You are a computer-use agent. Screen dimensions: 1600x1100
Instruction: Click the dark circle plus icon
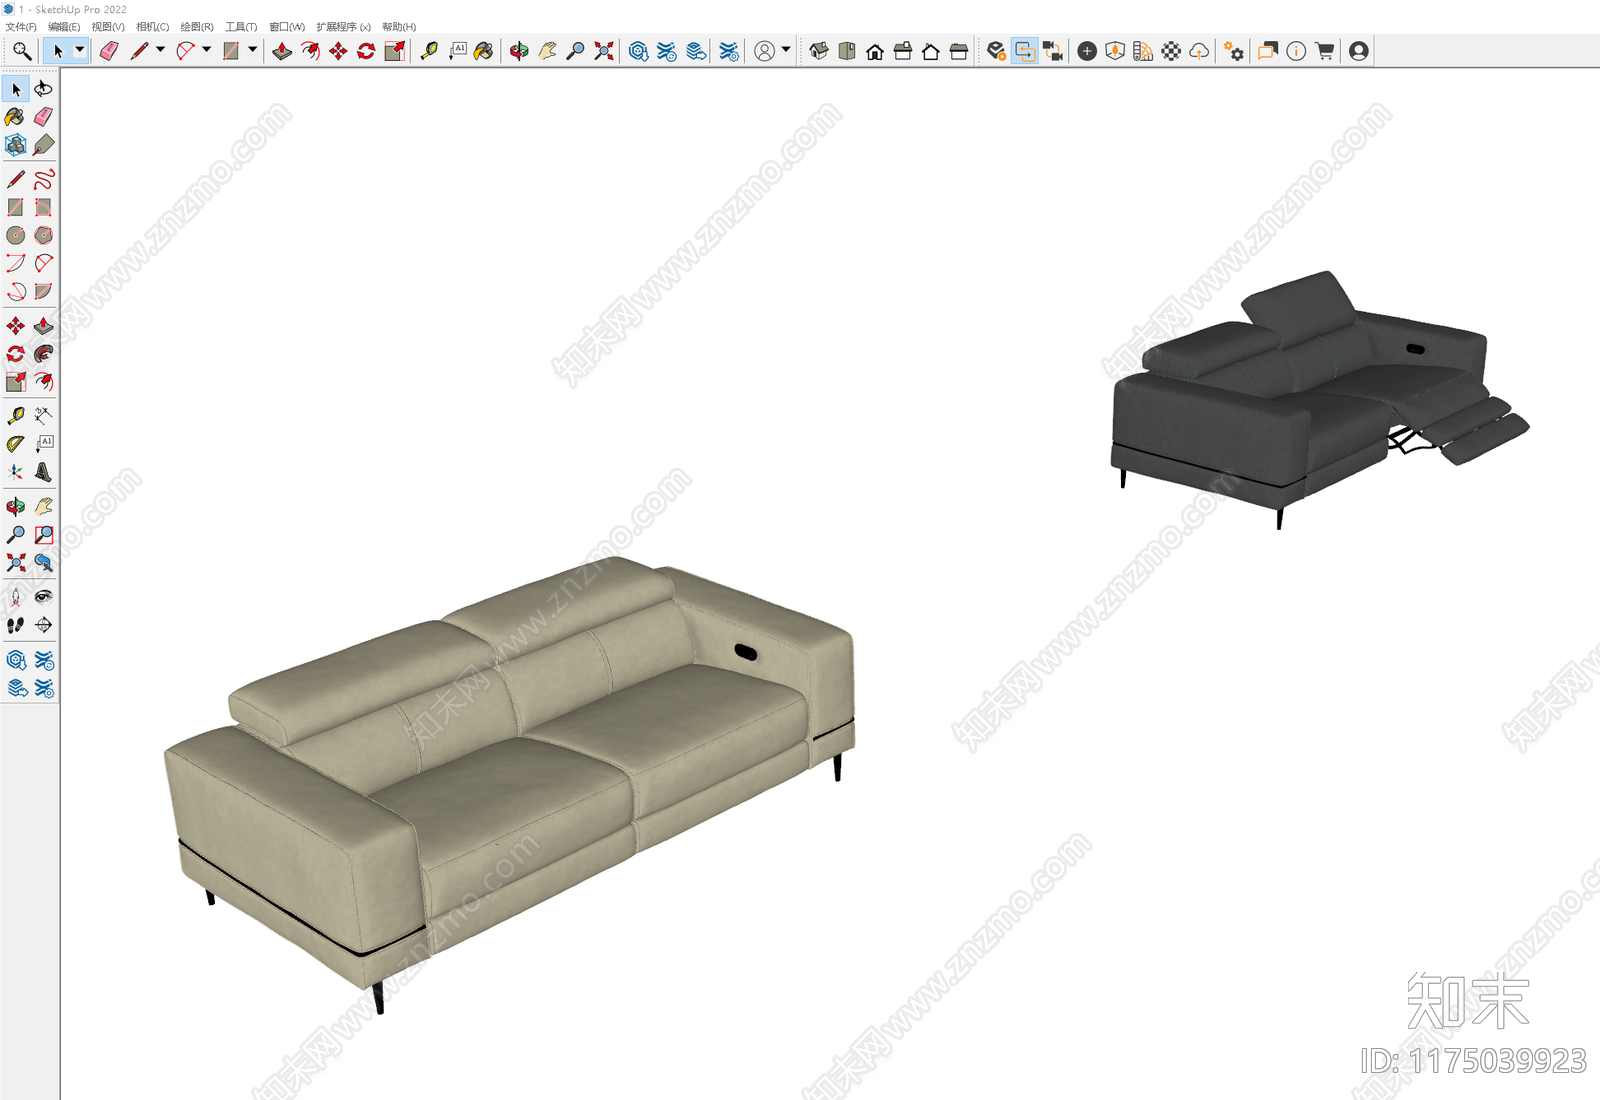[x=1087, y=51]
